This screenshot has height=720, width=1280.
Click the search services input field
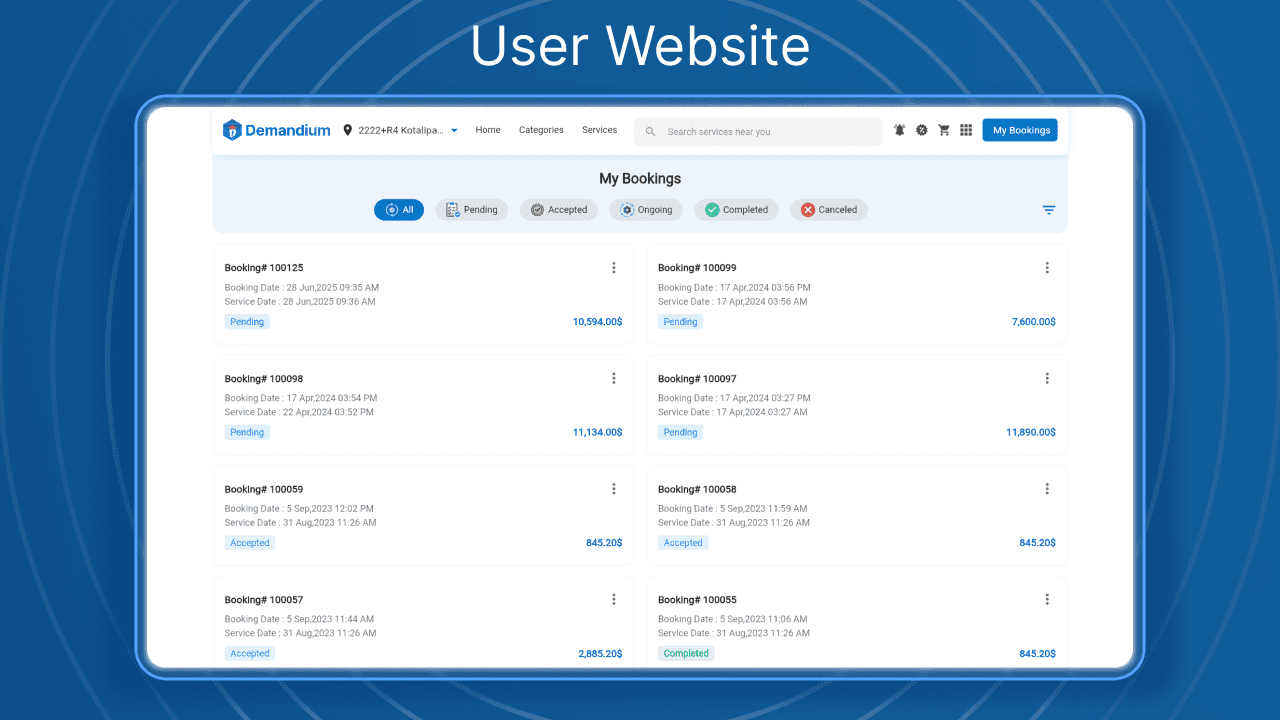(x=758, y=130)
